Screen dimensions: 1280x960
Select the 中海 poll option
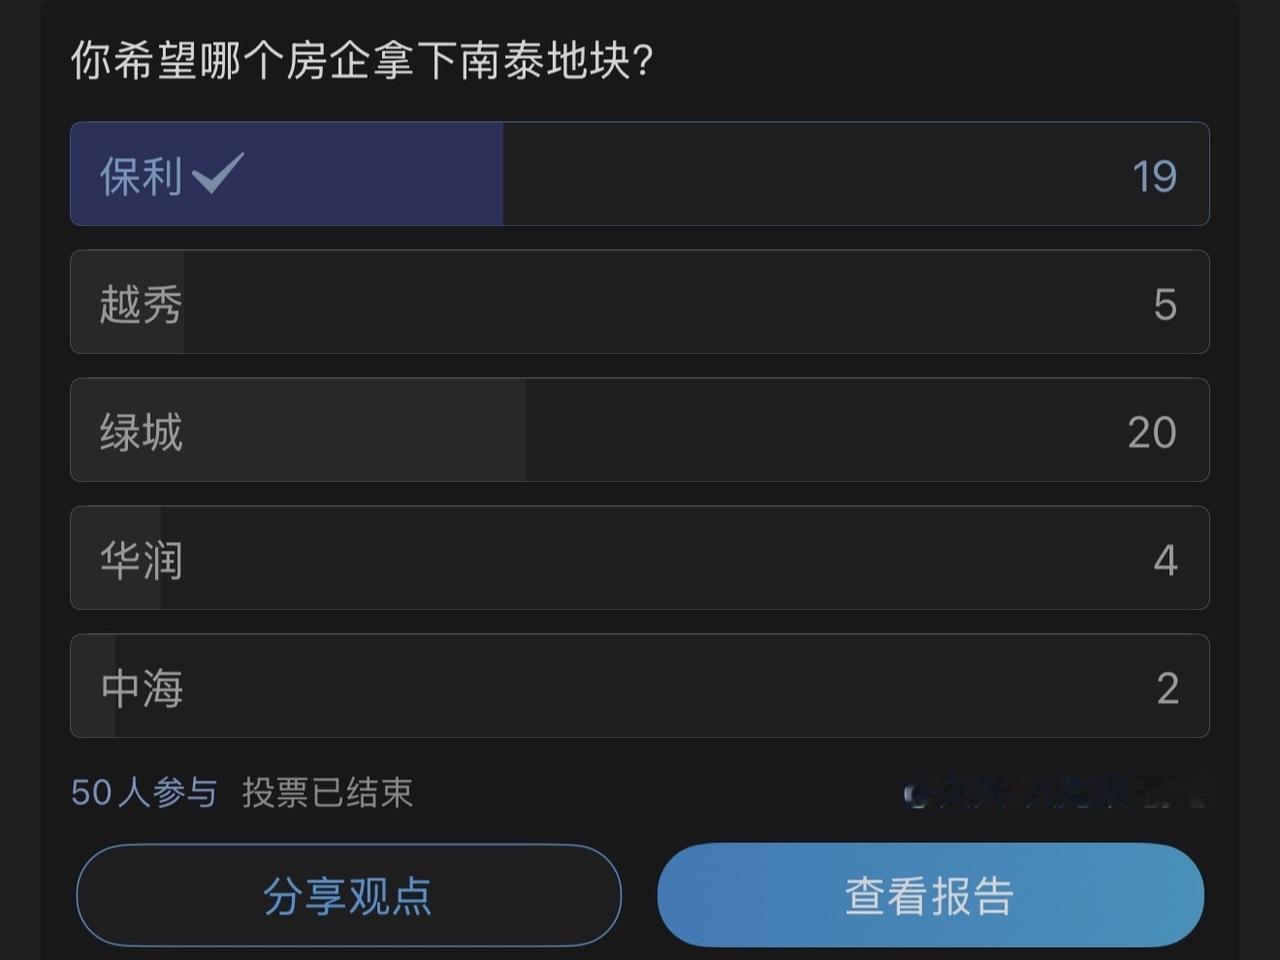[x=640, y=686]
